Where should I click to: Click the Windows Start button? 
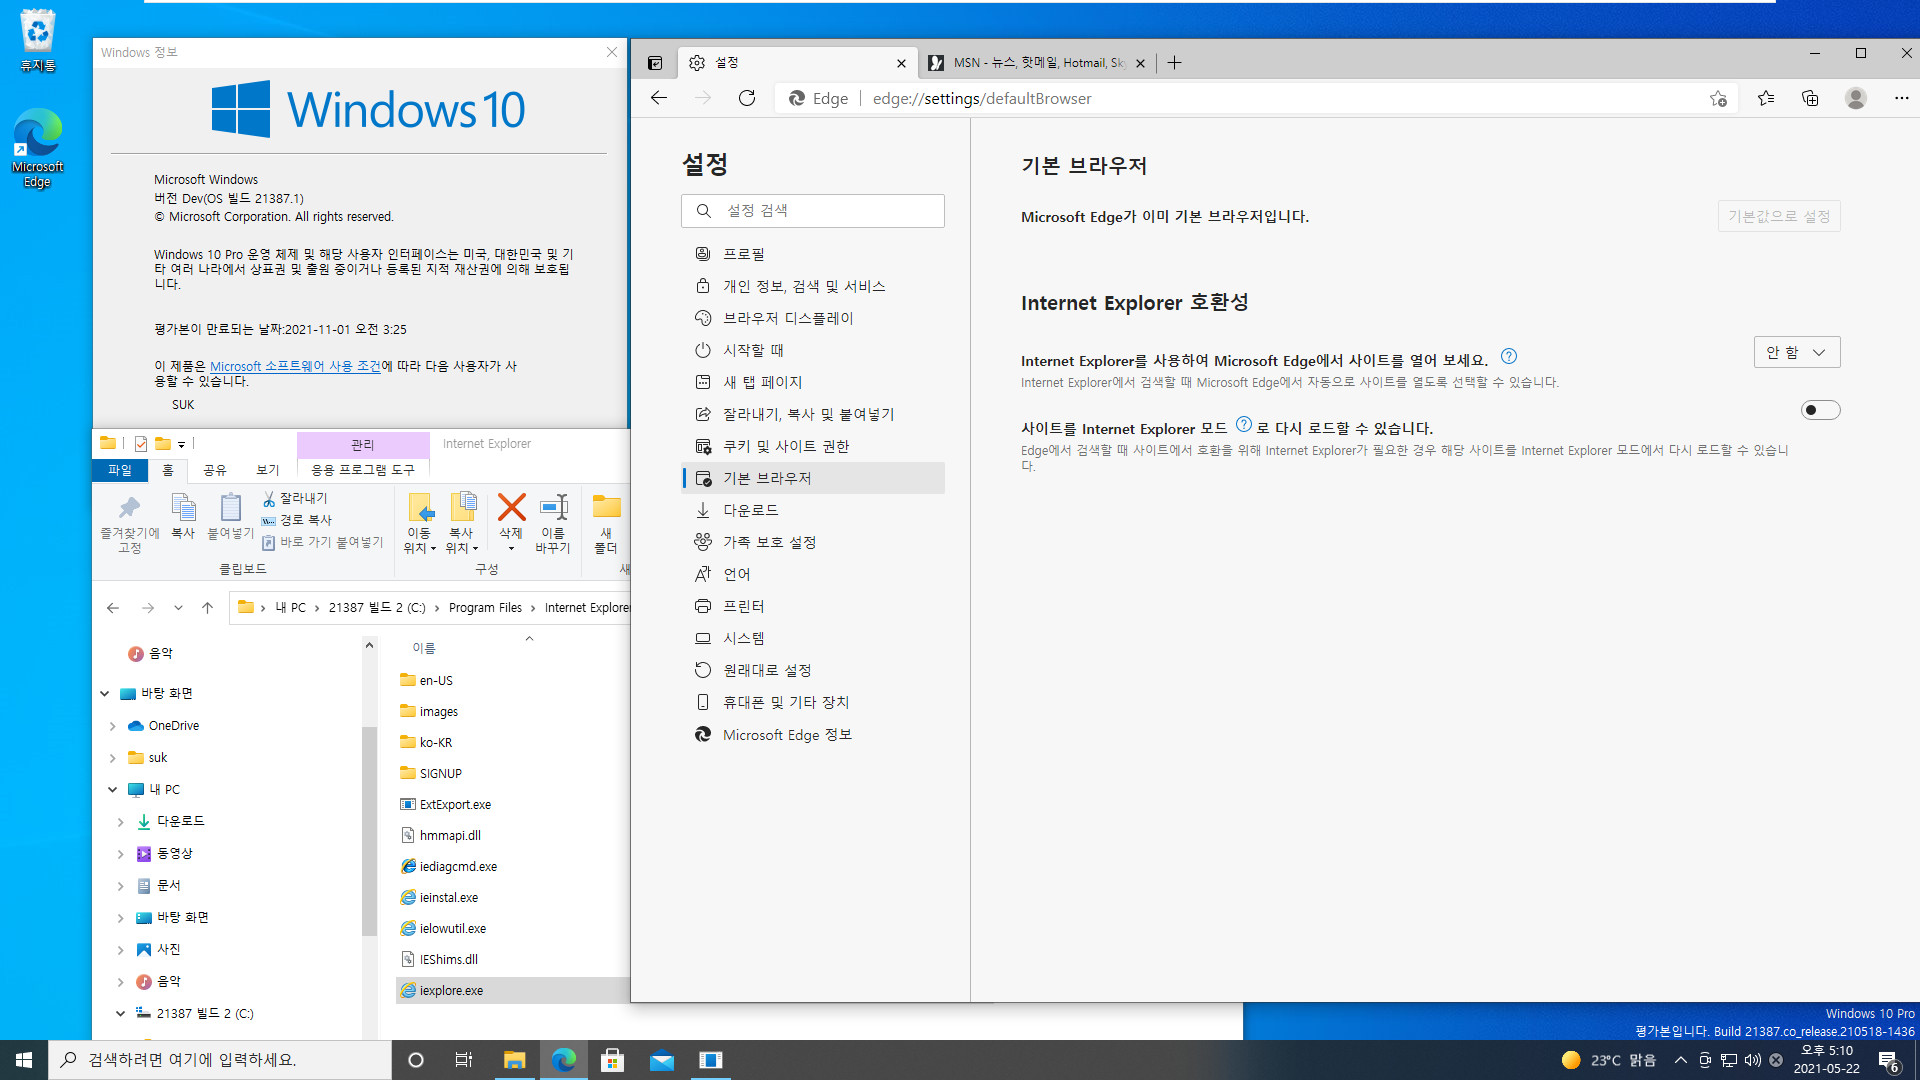pos(24,1060)
